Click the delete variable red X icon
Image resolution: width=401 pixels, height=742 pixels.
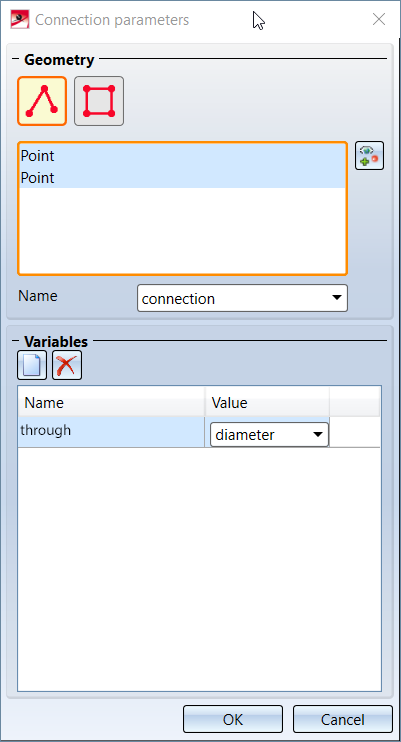pos(67,365)
